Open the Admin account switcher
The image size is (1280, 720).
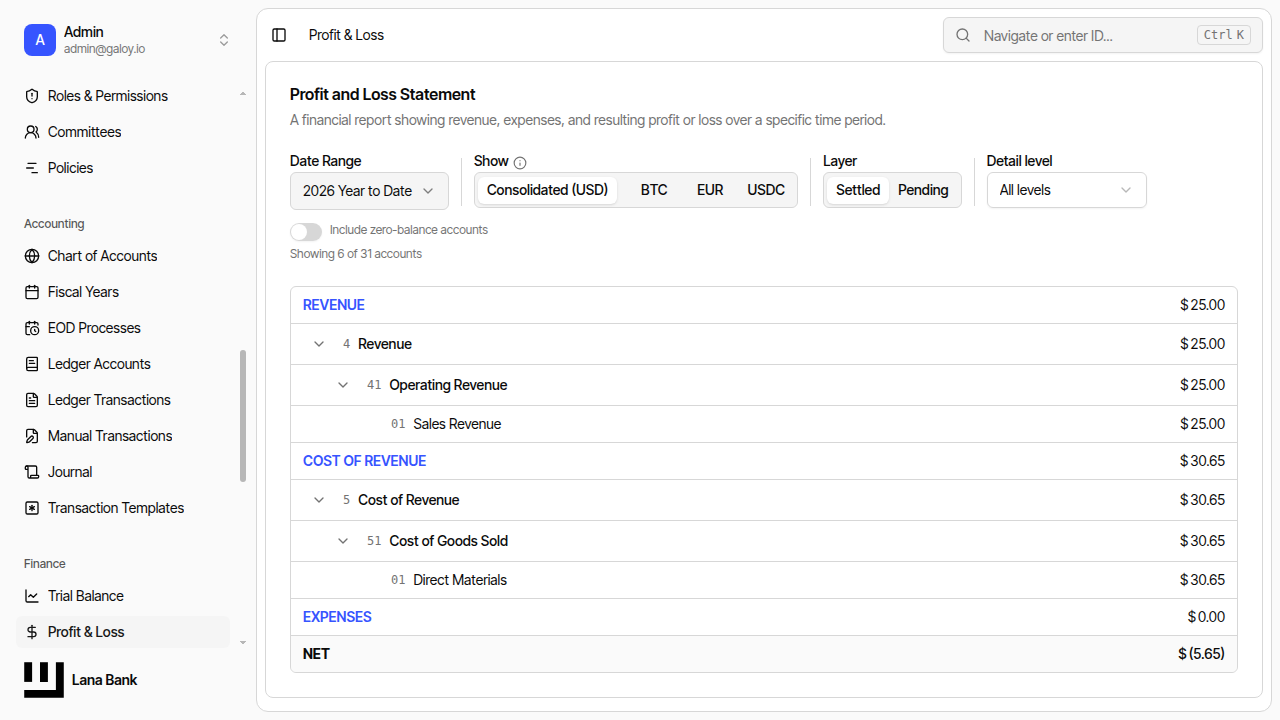(128, 40)
